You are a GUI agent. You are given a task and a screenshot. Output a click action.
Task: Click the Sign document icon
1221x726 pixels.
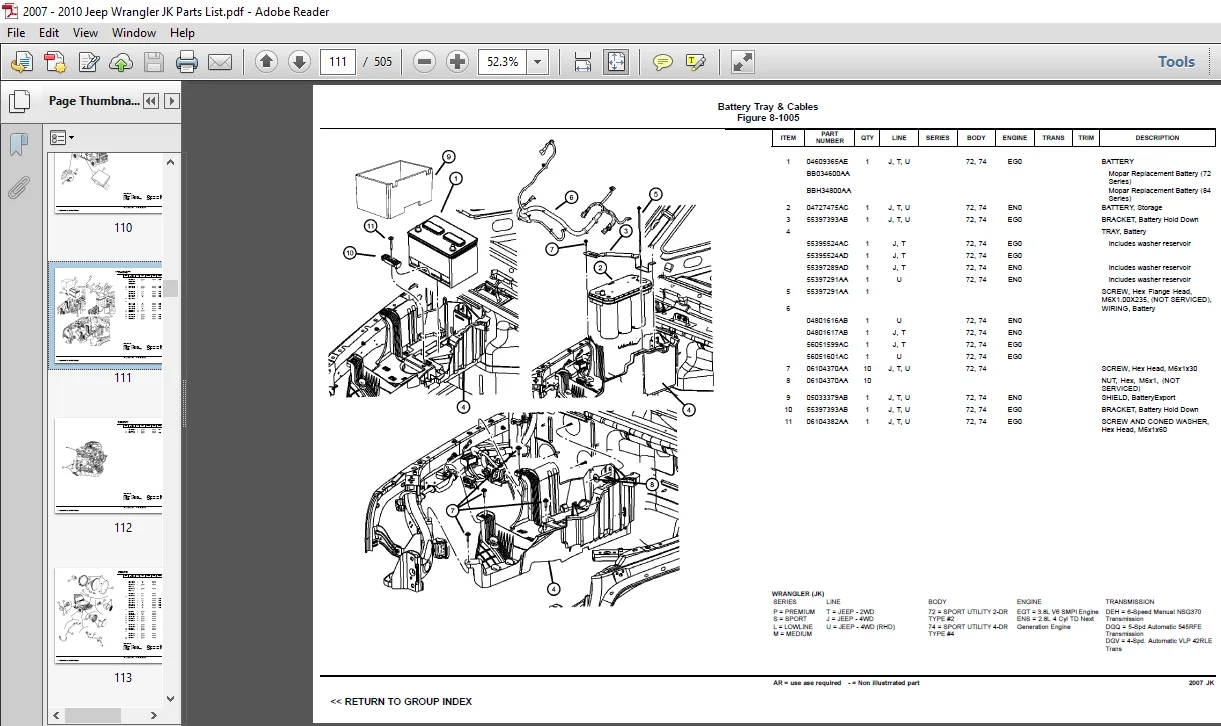pos(89,62)
